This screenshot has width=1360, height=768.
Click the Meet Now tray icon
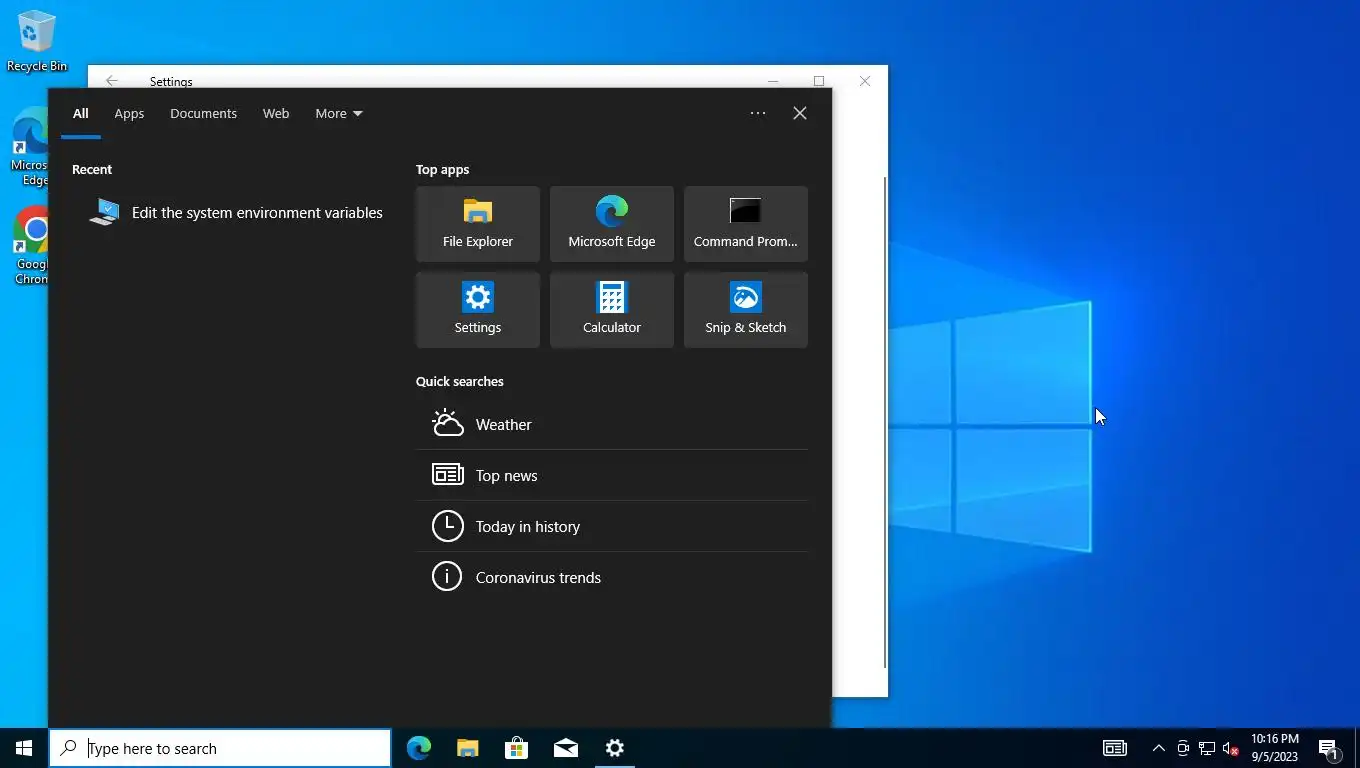click(x=1183, y=748)
